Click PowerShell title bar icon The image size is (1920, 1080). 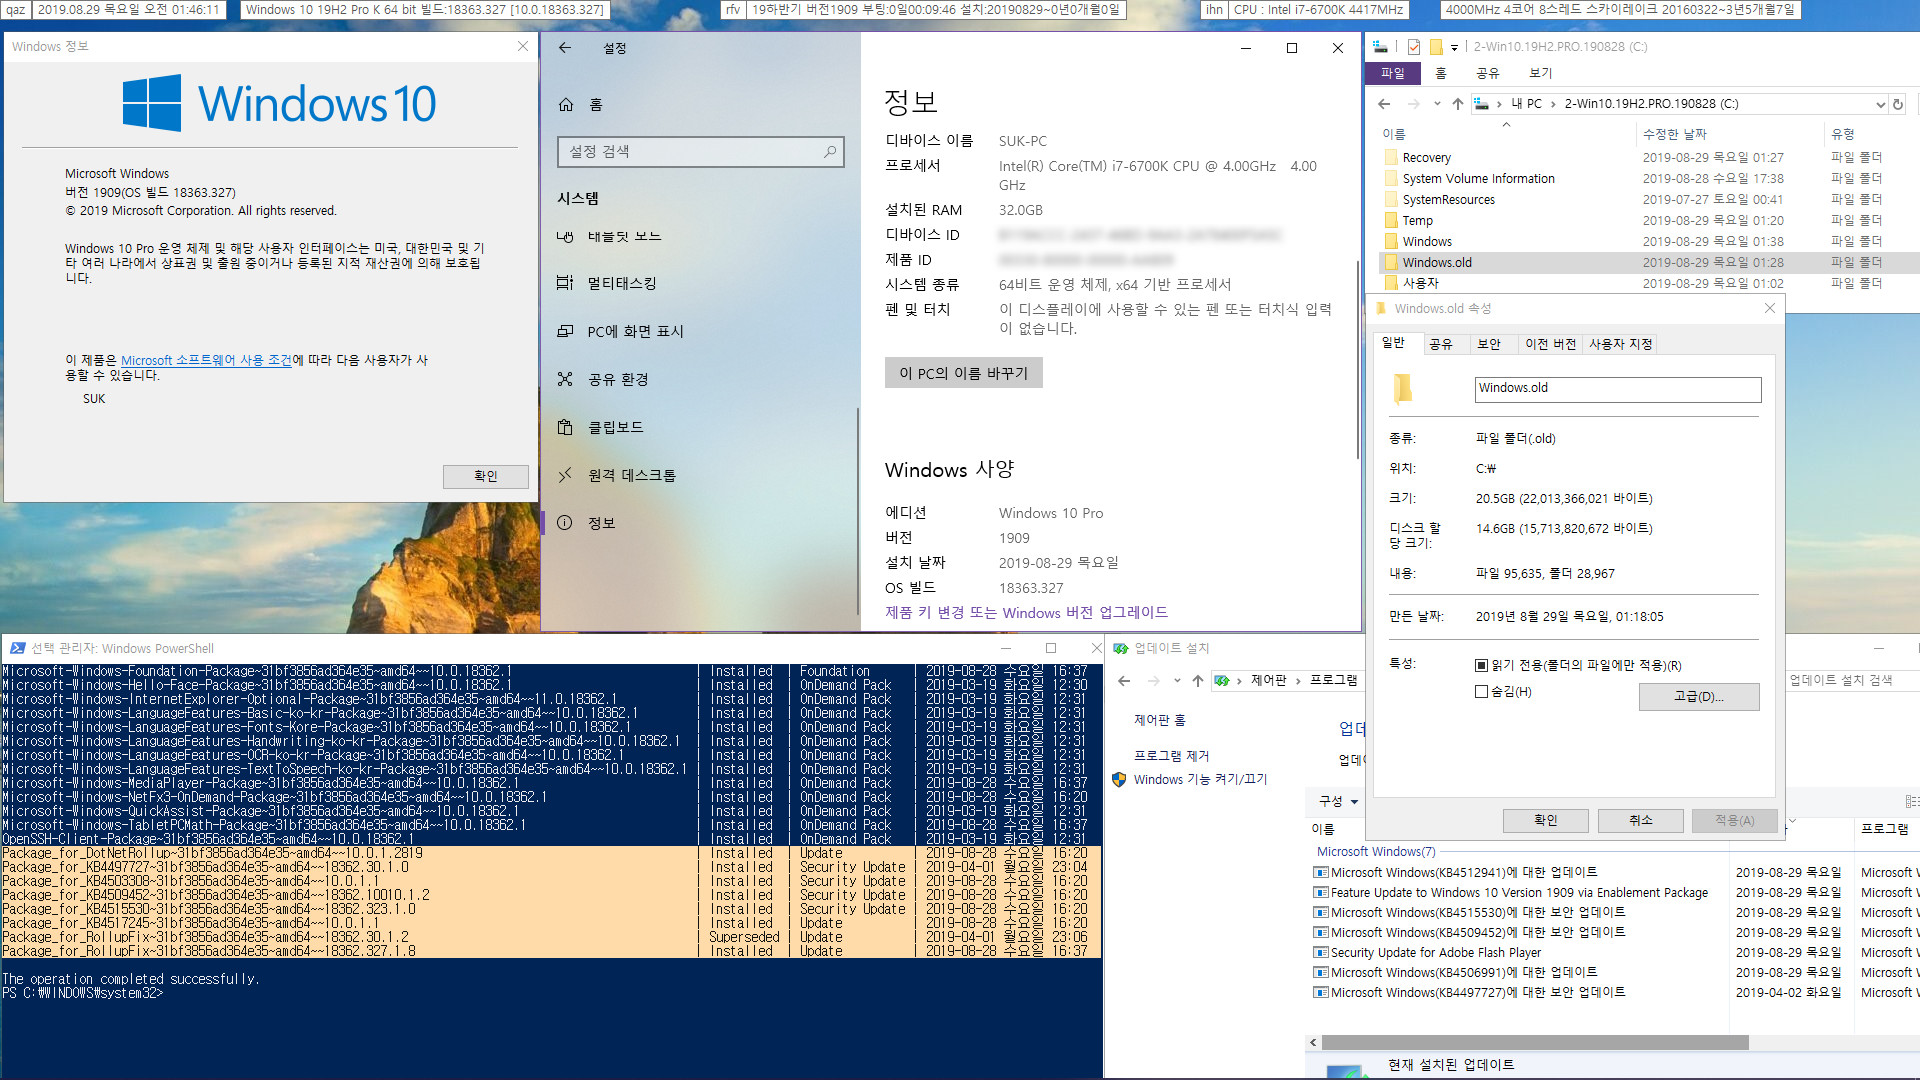pos(17,648)
